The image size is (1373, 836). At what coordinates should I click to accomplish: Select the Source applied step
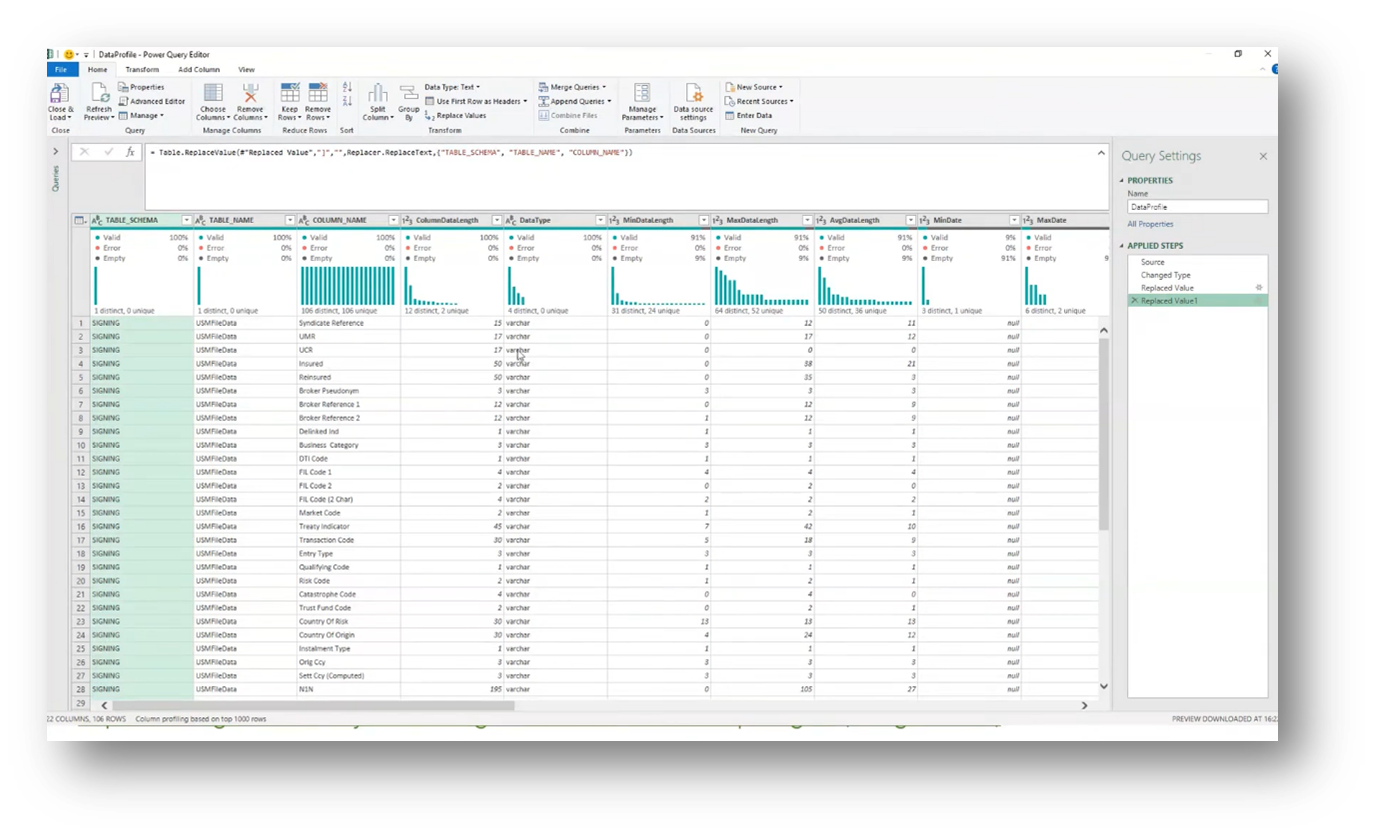1197,262
